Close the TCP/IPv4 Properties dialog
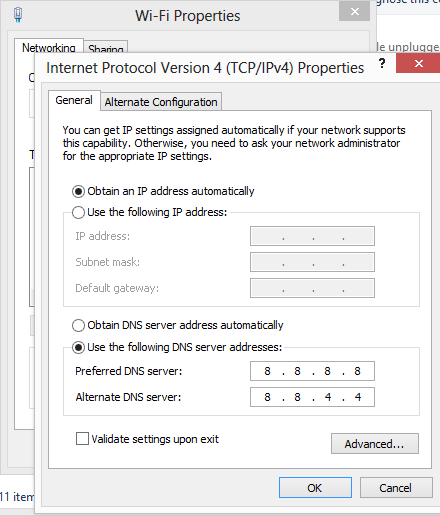This screenshot has width=440, height=516. point(418,63)
